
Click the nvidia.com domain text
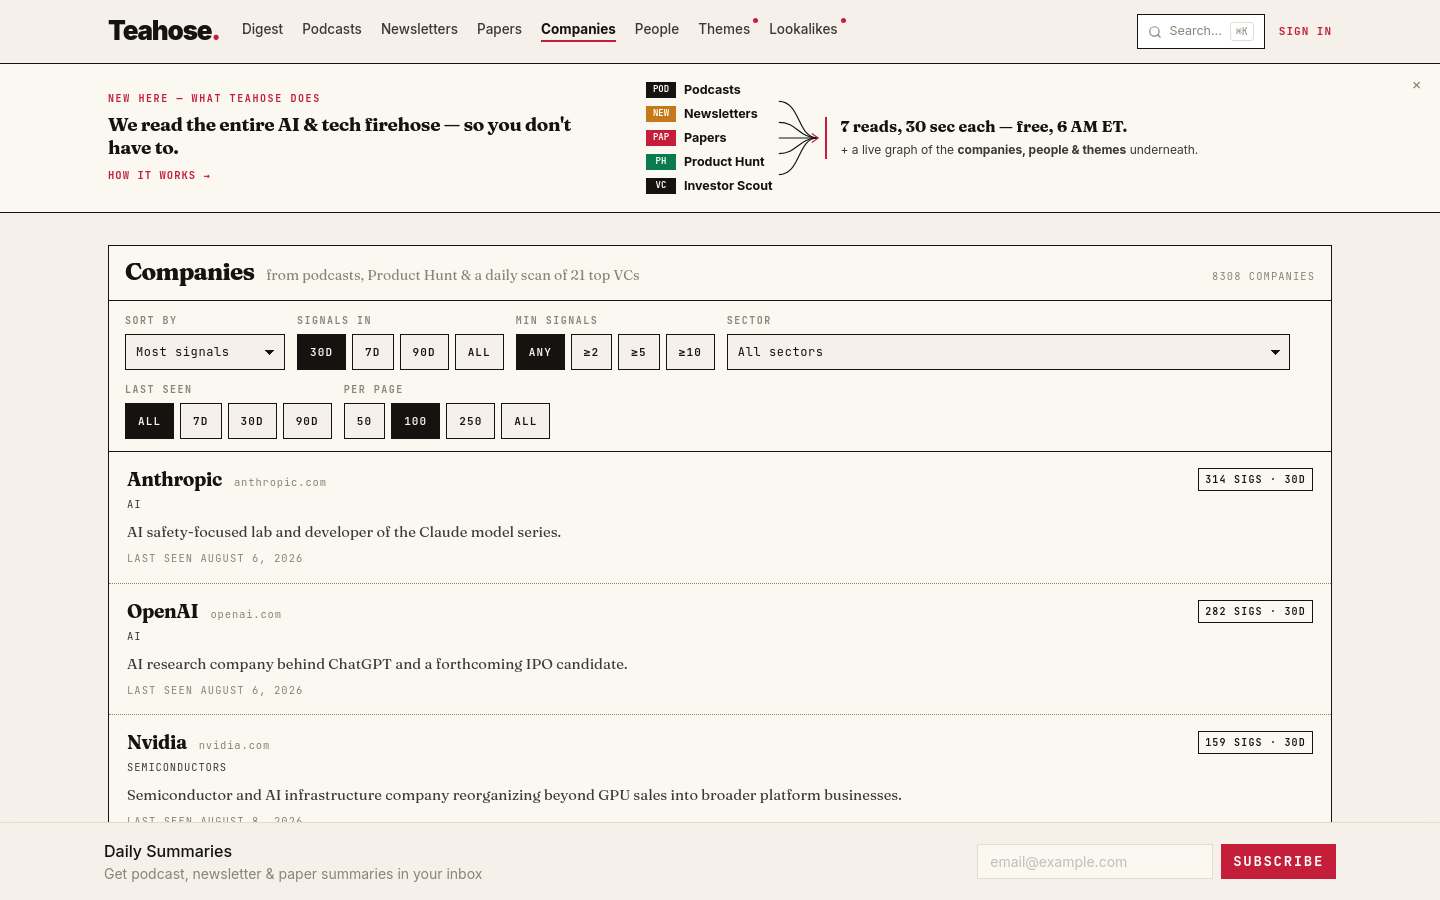tap(234, 746)
